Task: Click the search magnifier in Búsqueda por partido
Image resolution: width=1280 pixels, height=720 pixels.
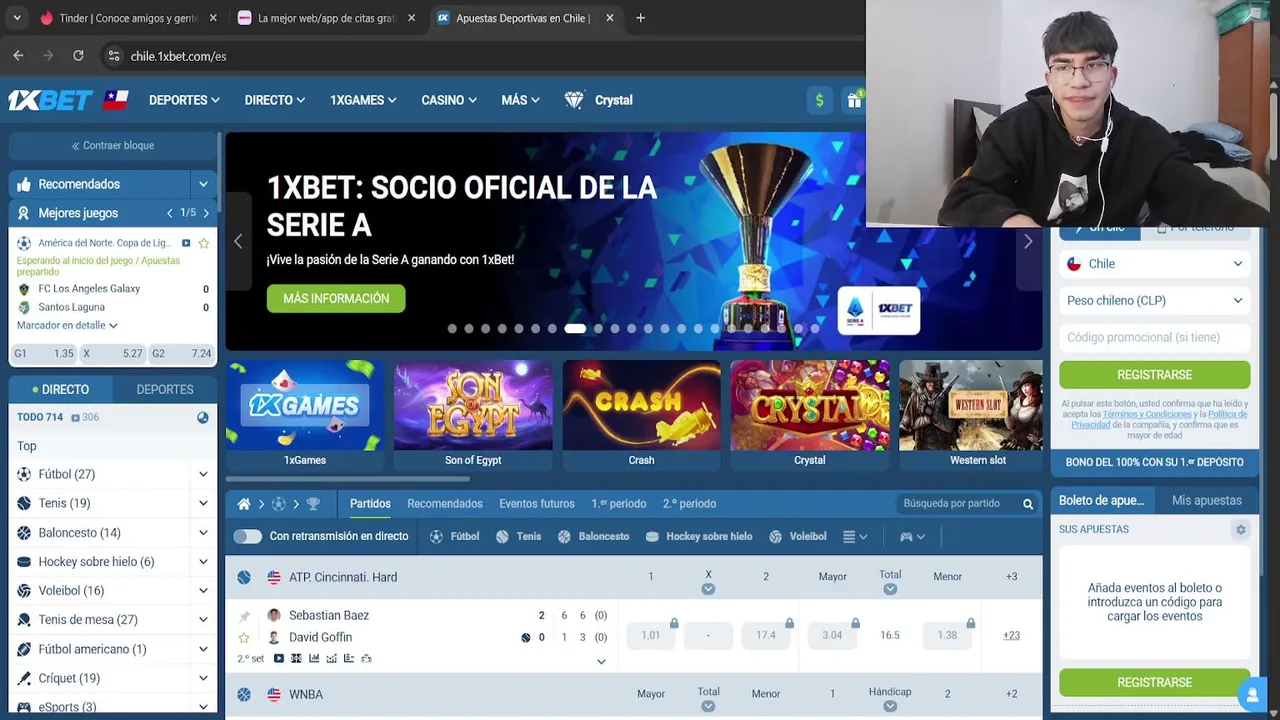Action: (1028, 504)
